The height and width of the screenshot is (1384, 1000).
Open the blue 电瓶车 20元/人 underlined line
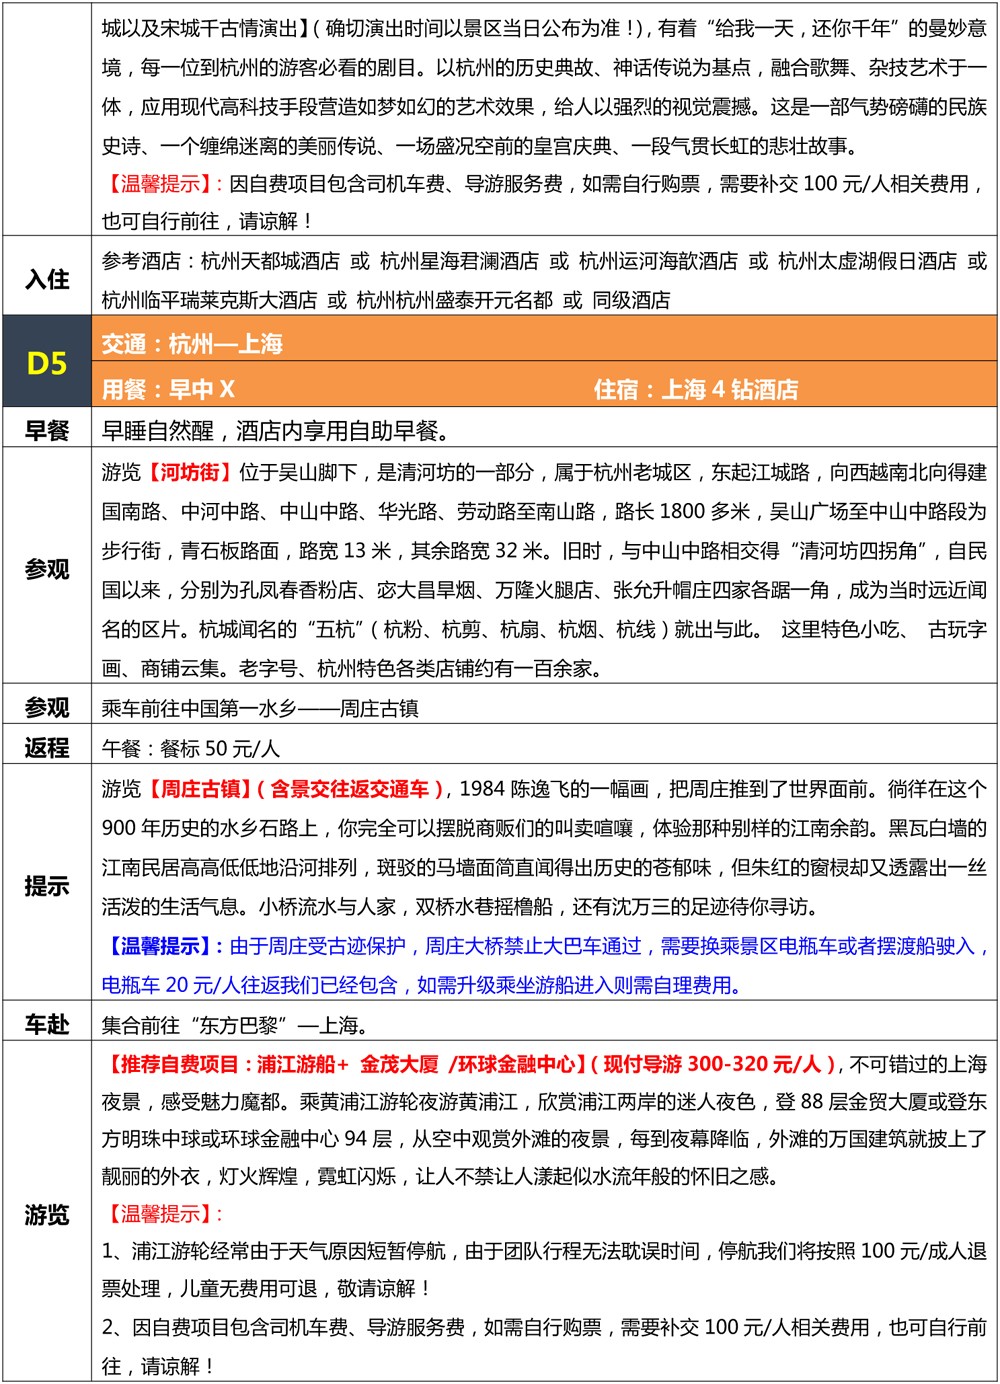pyautogui.click(x=420, y=985)
